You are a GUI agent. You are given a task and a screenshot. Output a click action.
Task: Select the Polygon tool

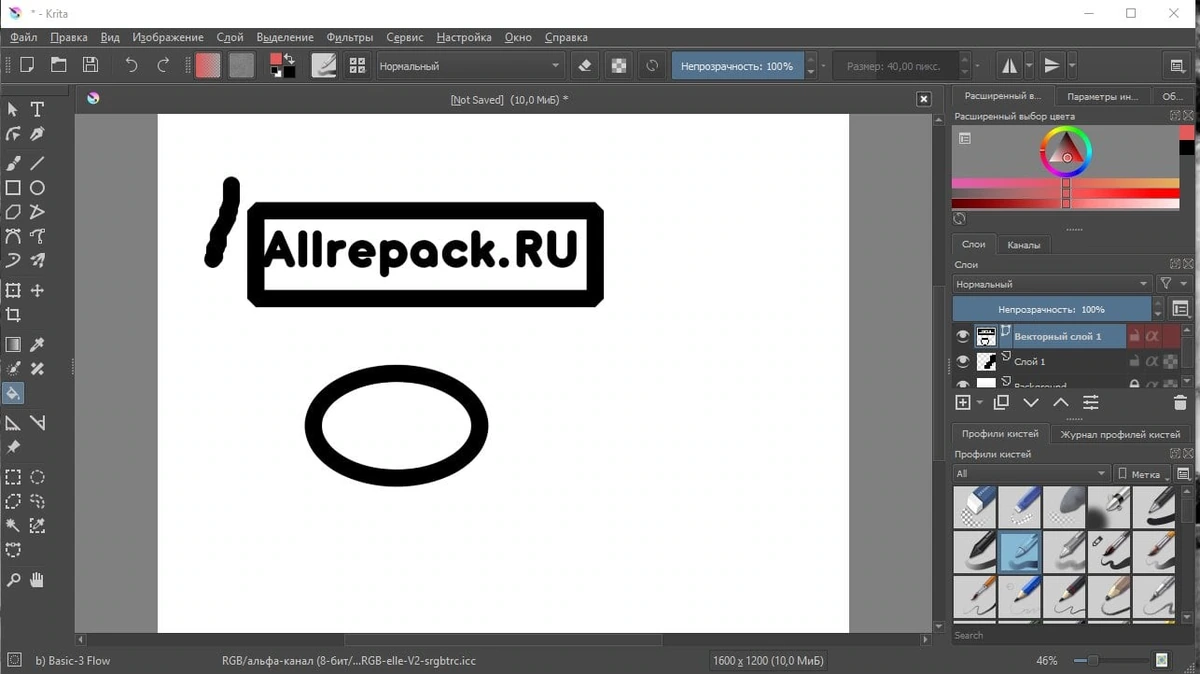13,212
